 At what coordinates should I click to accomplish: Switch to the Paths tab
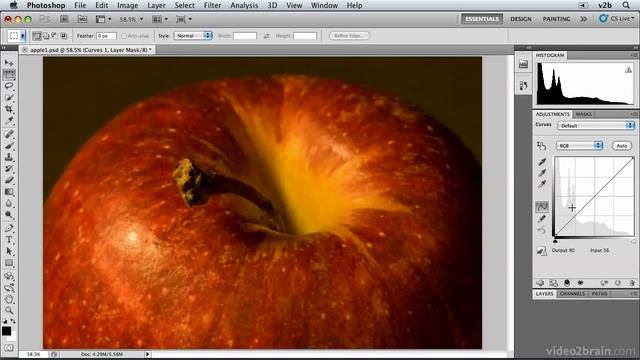pyautogui.click(x=599, y=293)
